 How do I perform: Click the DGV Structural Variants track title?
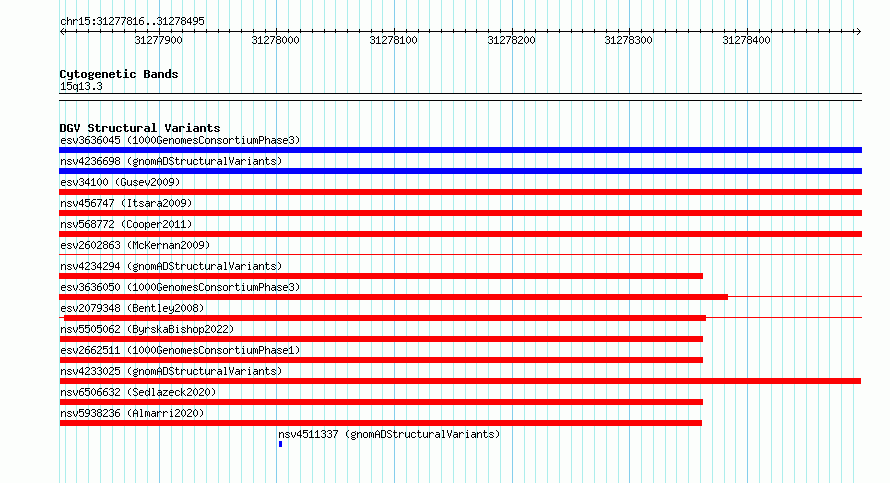tap(140, 128)
